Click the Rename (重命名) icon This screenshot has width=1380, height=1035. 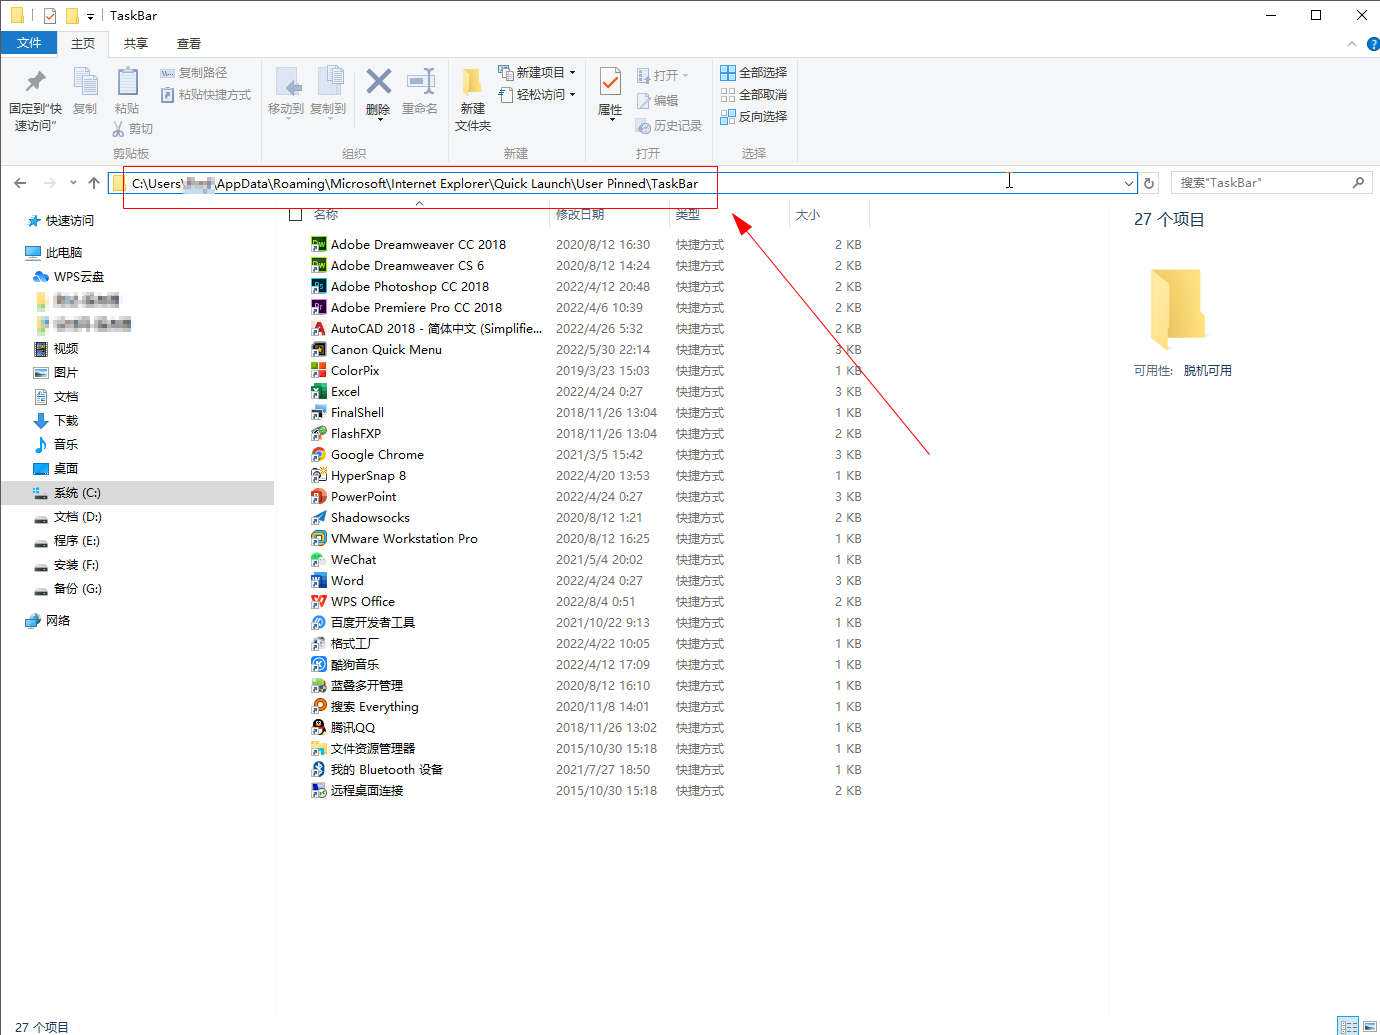click(x=420, y=81)
